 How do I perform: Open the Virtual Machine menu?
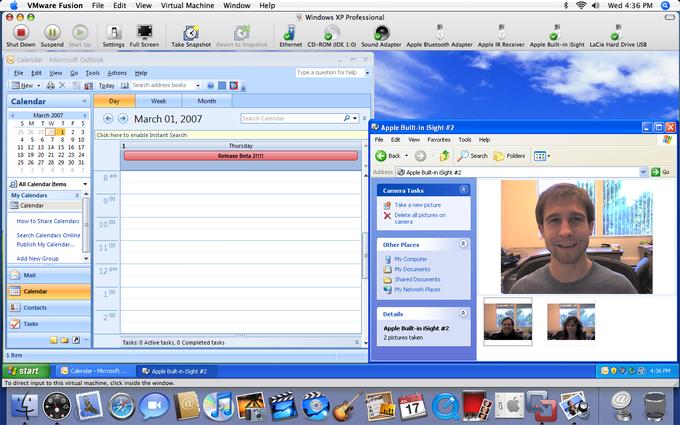click(187, 6)
